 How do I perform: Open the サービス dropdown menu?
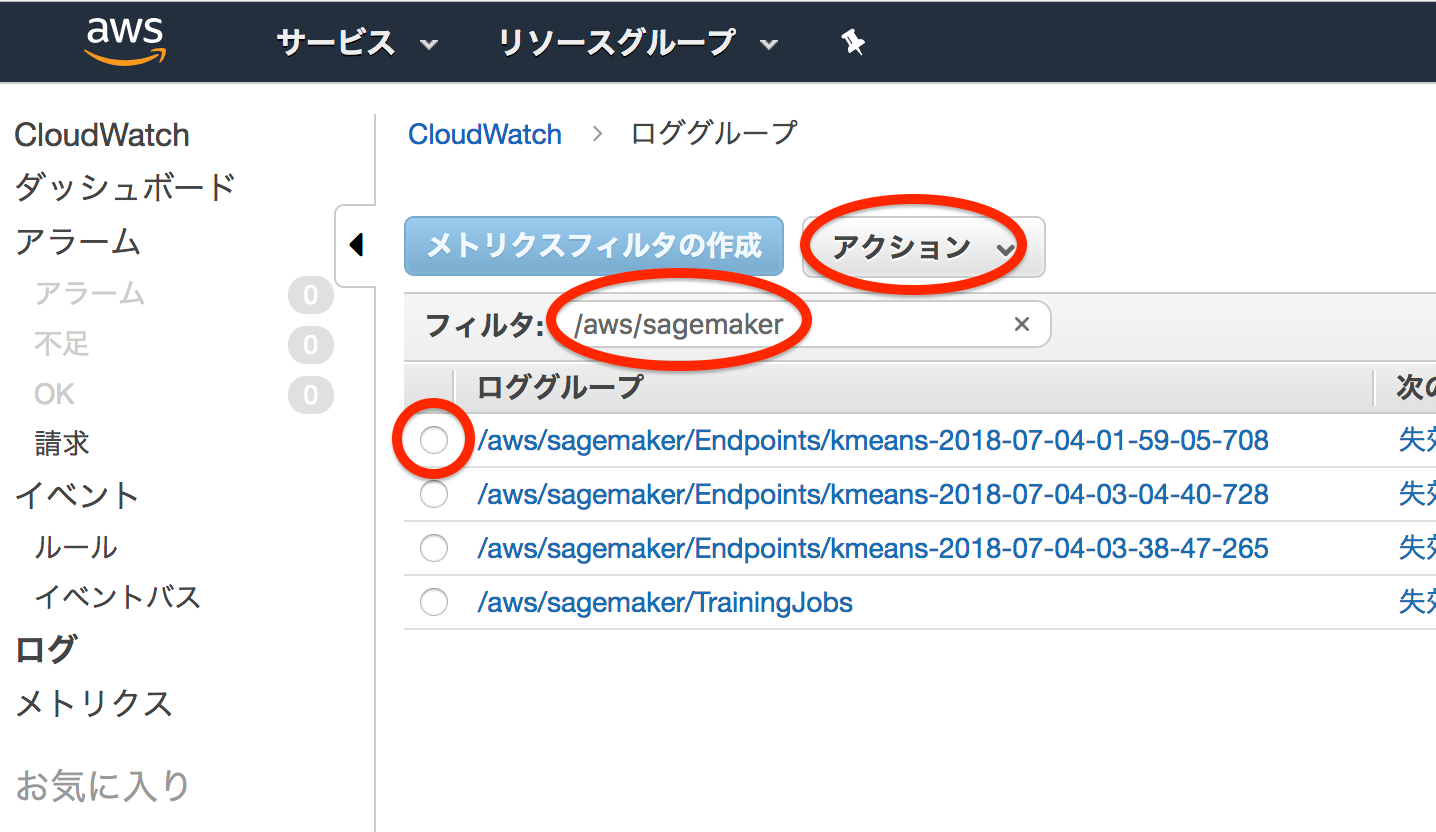tap(357, 43)
